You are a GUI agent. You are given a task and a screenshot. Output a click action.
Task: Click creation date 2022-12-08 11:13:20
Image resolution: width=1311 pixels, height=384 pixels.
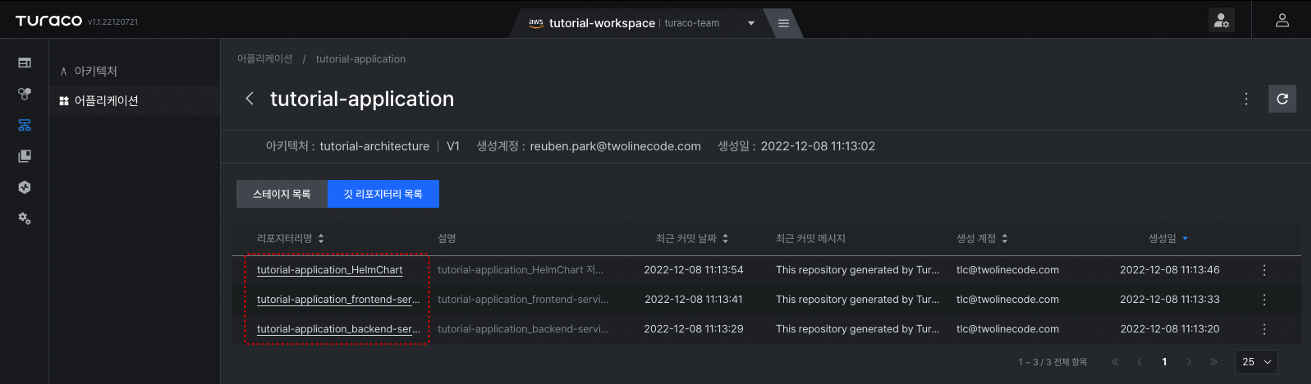coord(1170,329)
